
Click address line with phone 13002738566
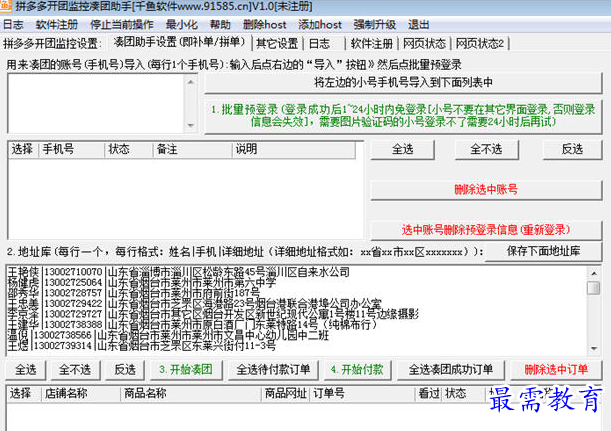pos(168,335)
